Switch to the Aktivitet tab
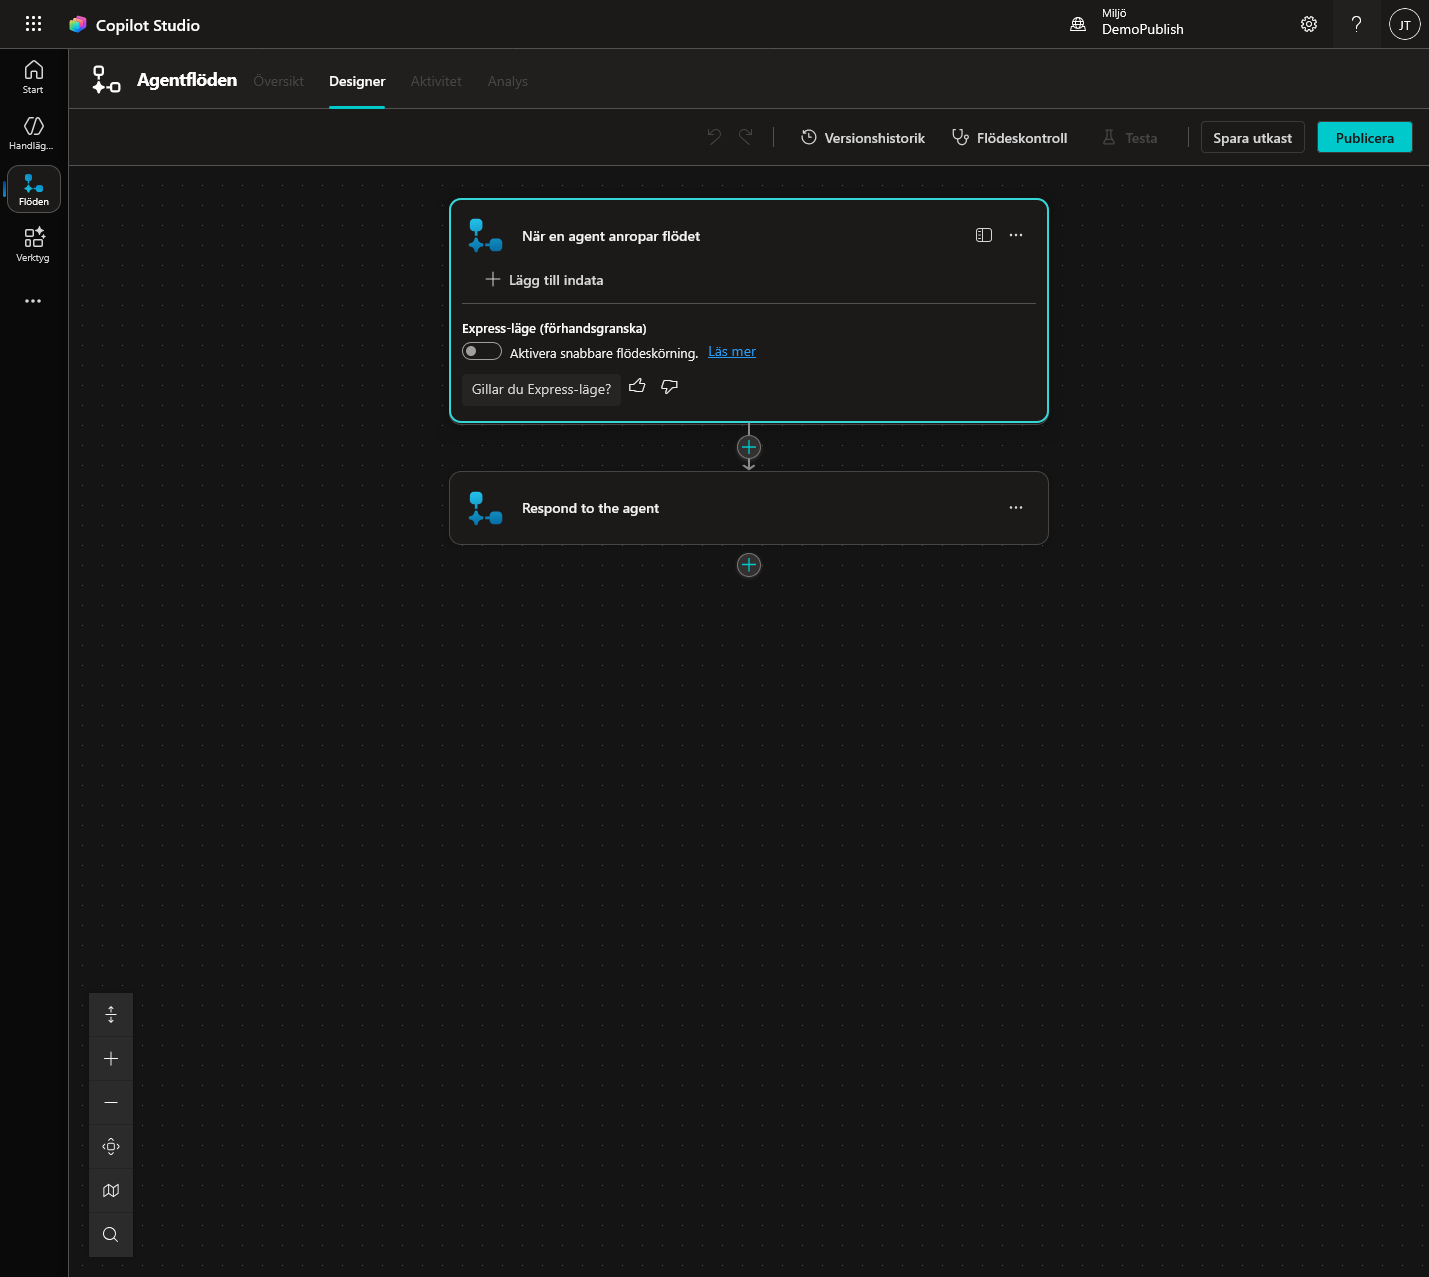1429x1277 pixels. click(x=436, y=81)
